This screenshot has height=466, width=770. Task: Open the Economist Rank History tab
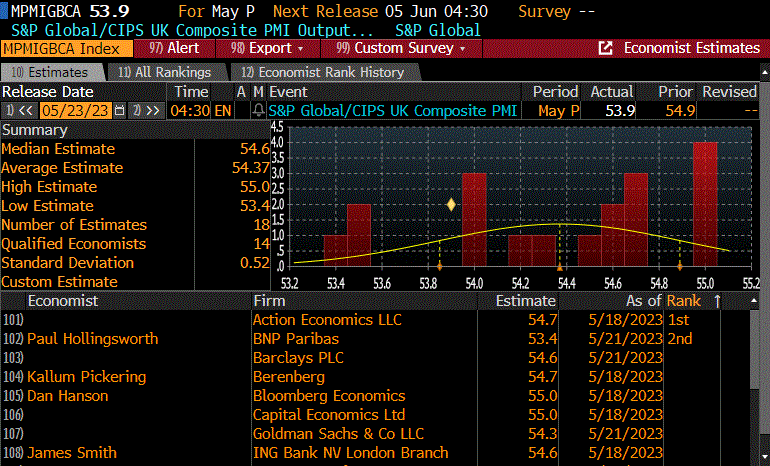point(323,72)
